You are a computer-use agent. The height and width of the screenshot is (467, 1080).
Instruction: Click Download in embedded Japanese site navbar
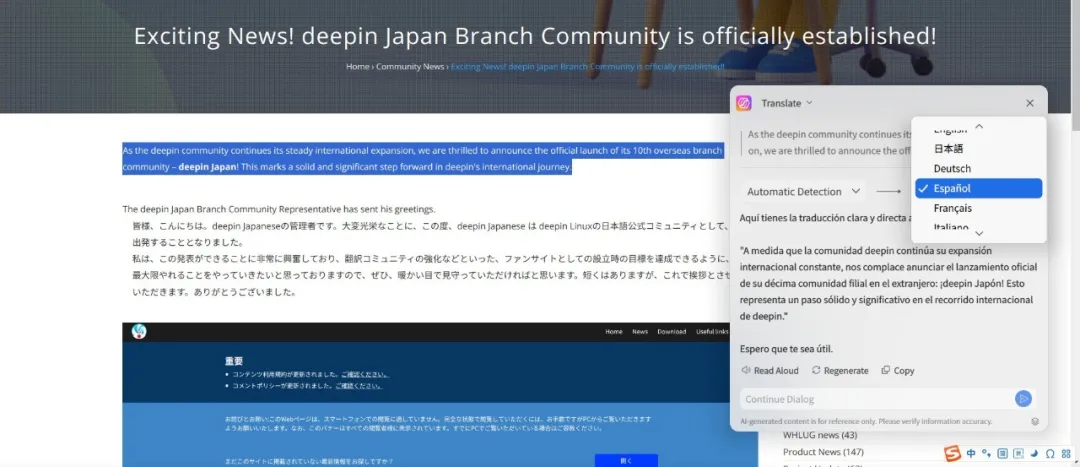pyautogui.click(x=672, y=331)
